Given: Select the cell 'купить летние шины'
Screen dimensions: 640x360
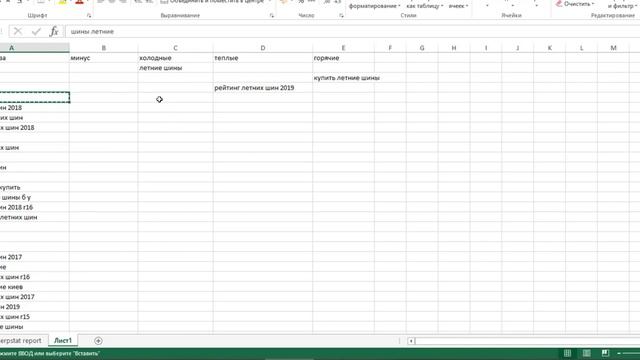Looking at the screenshot, I should tap(343, 78).
